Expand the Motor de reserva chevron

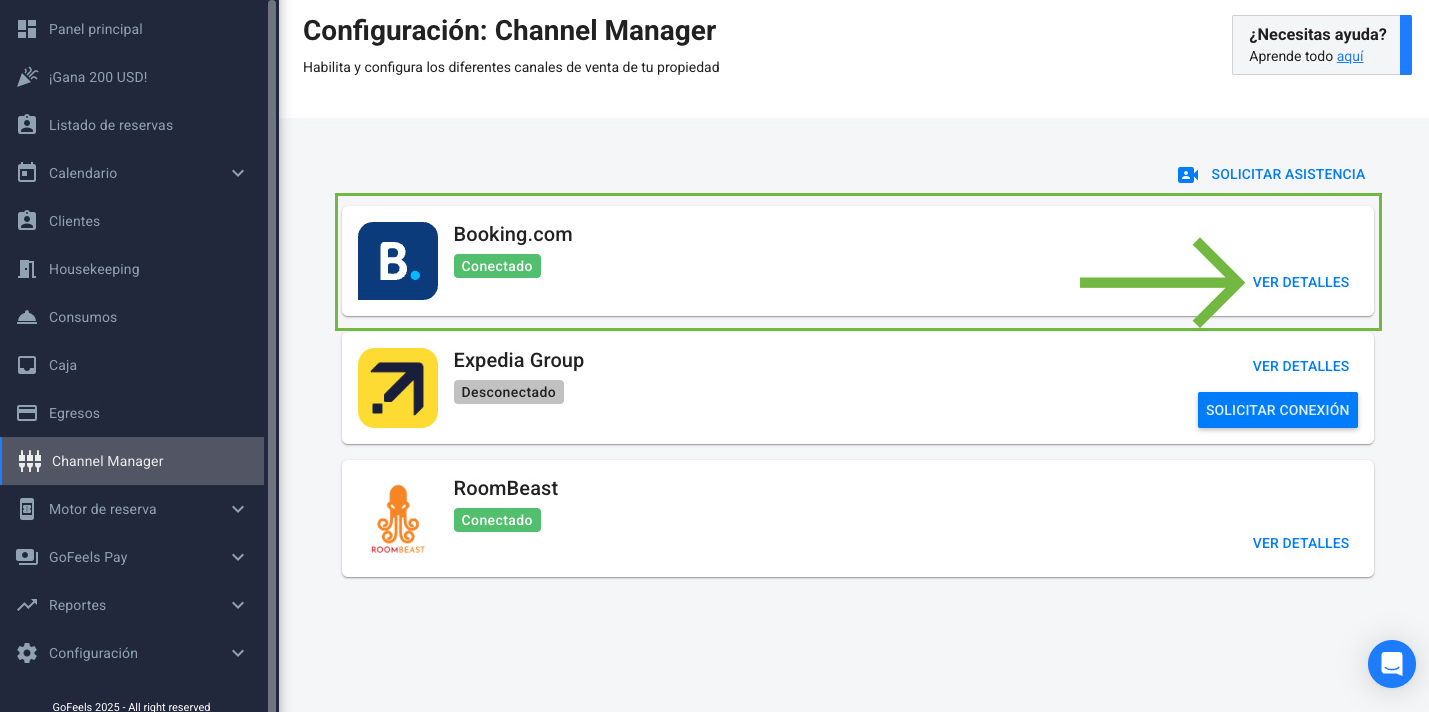coord(238,509)
